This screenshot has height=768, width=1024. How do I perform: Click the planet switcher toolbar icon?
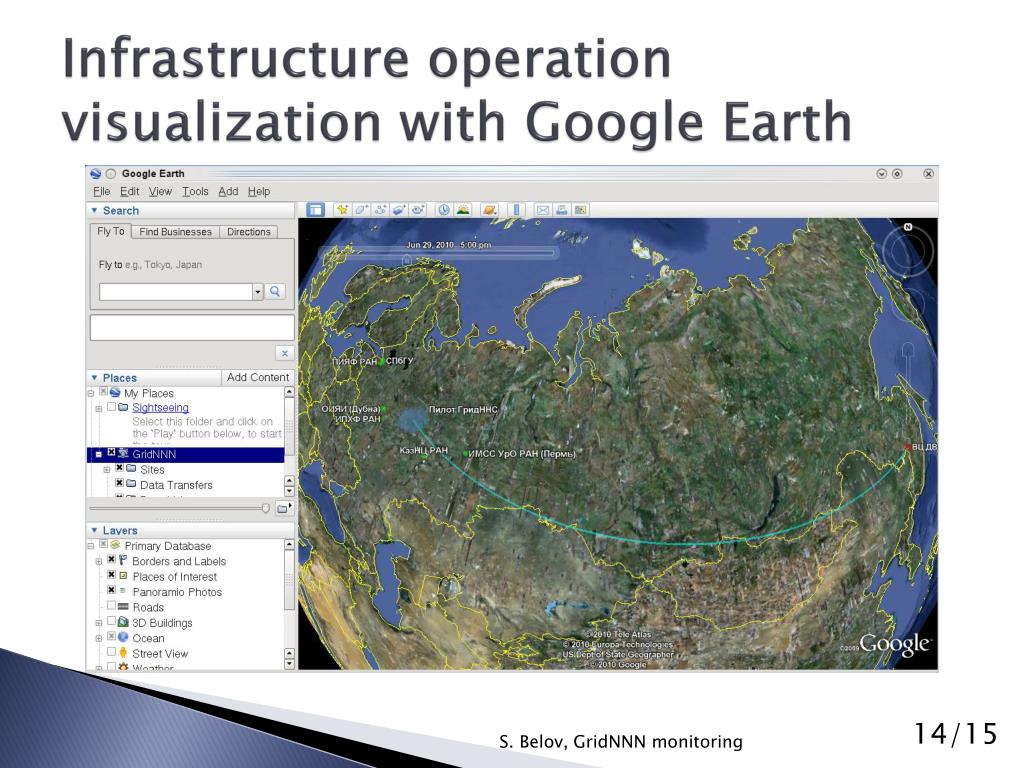[x=489, y=210]
